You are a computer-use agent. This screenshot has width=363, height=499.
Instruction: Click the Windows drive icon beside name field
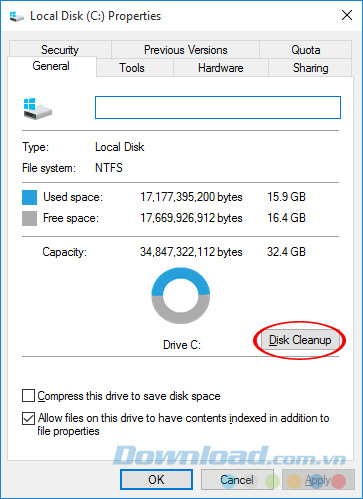(37, 108)
